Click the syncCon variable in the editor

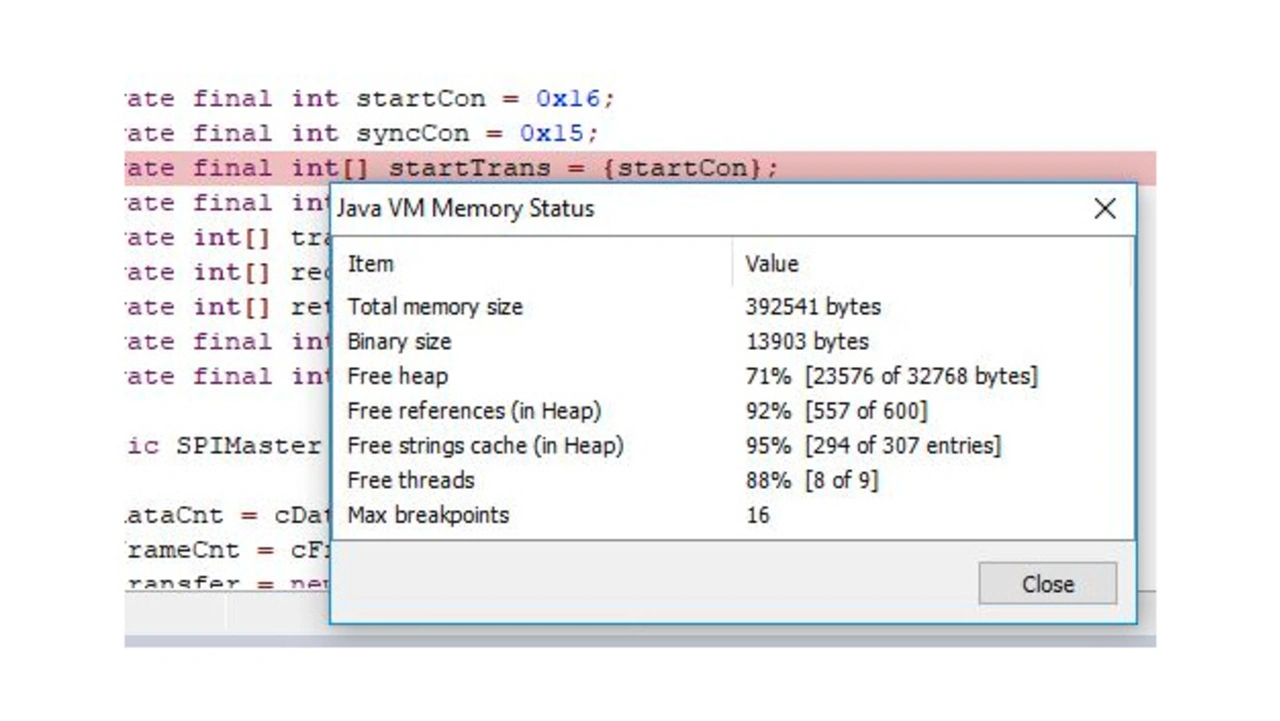[412, 133]
